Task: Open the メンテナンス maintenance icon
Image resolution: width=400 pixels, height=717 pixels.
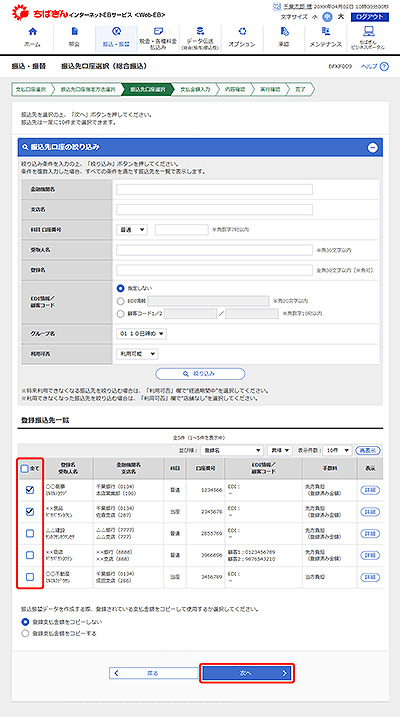Action: [x=325, y=32]
